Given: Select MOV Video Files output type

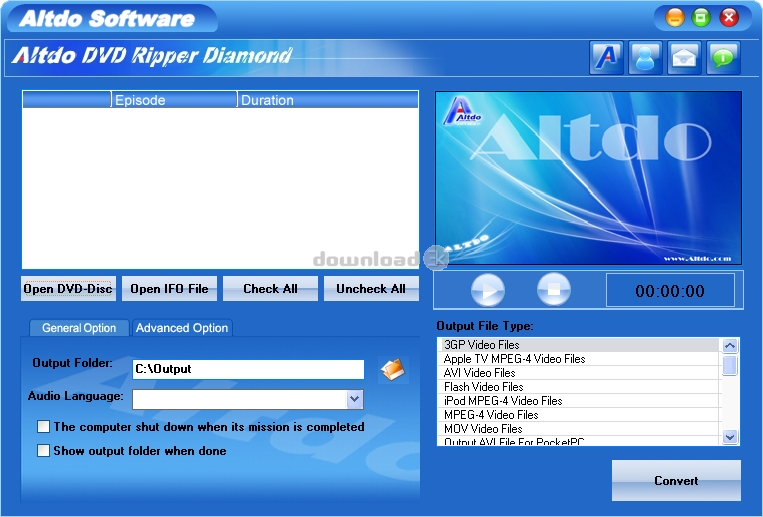Looking at the screenshot, I should click(x=579, y=429).
